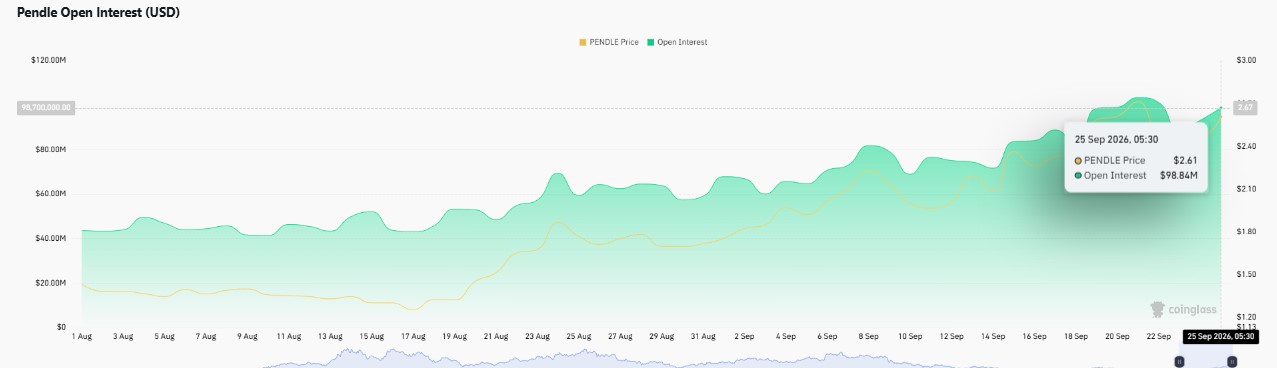Screen dimensions: 1277x368
Task: Click the 23 Aug date label
Action: point(537,337)
